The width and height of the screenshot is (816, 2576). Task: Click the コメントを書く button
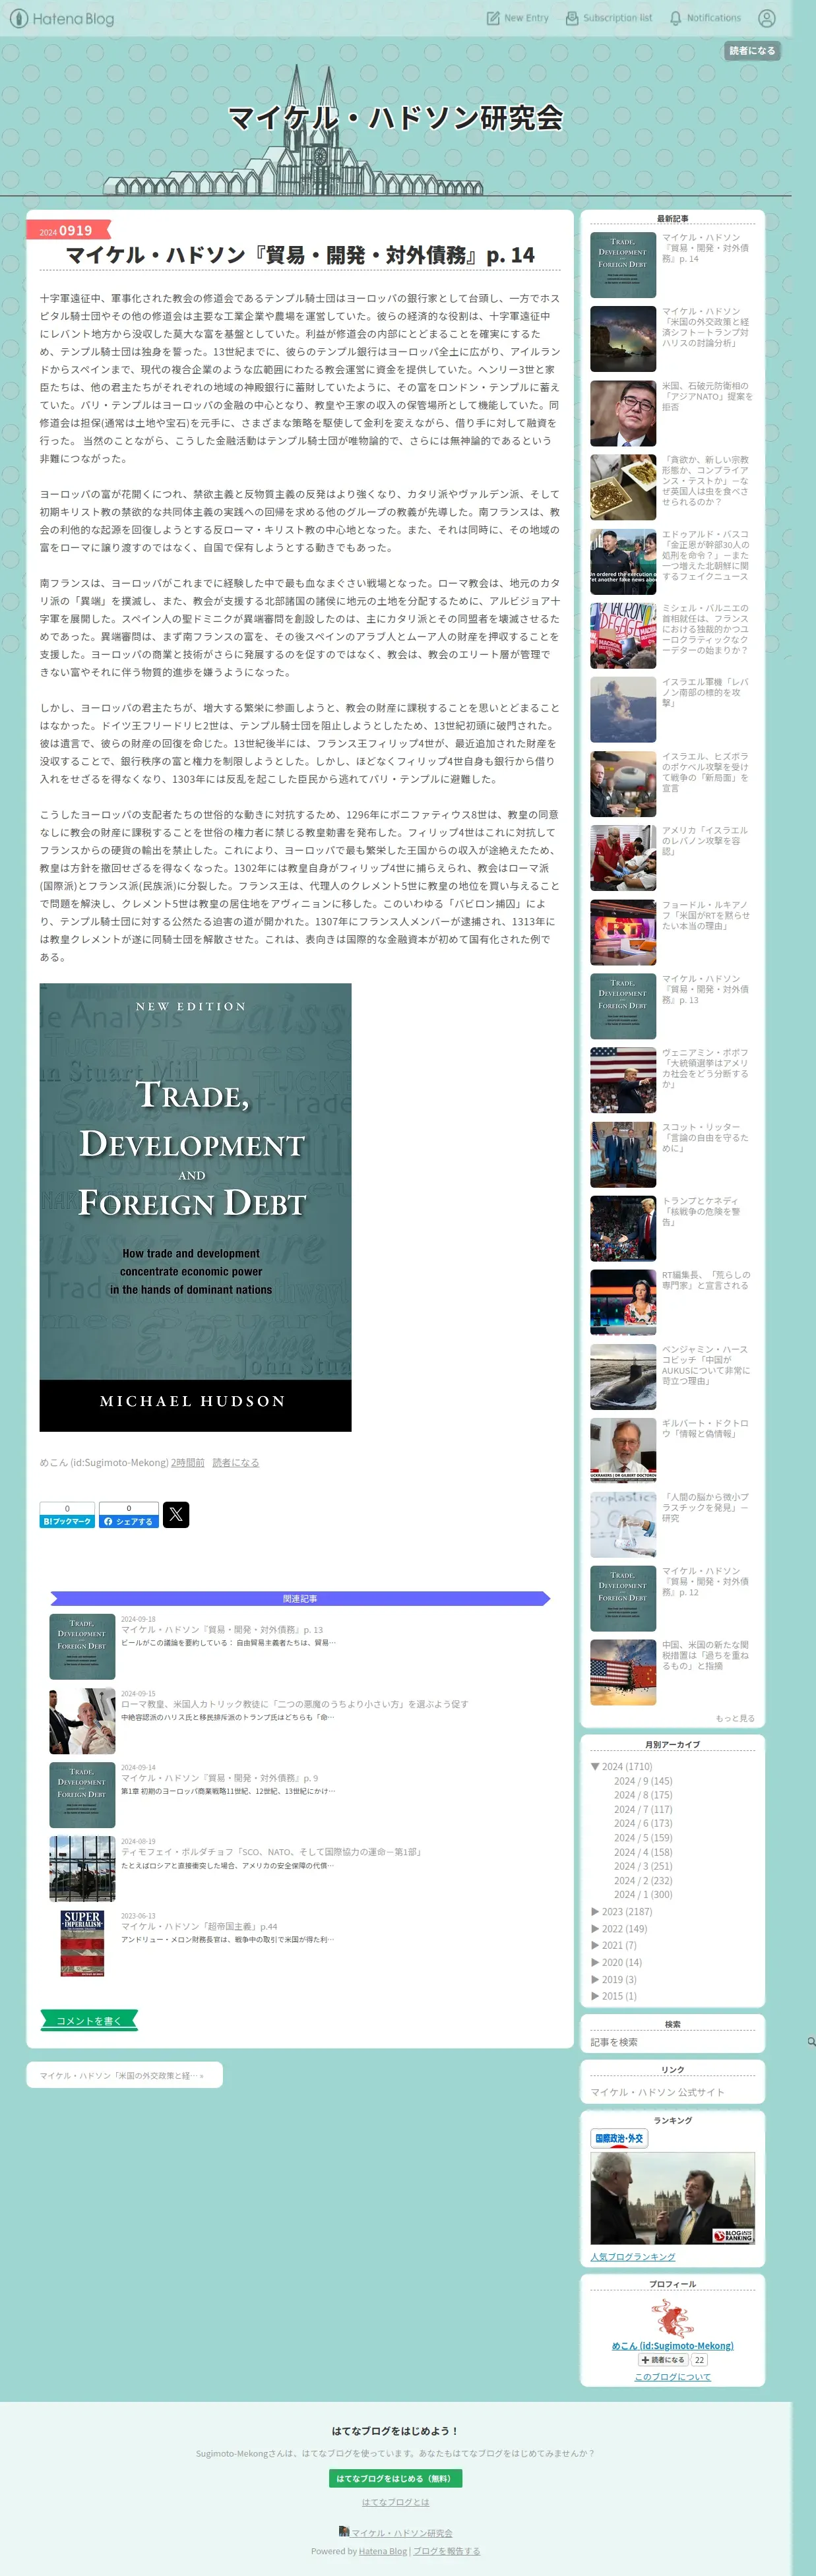pyautogui.click(x=89, y=2021)
